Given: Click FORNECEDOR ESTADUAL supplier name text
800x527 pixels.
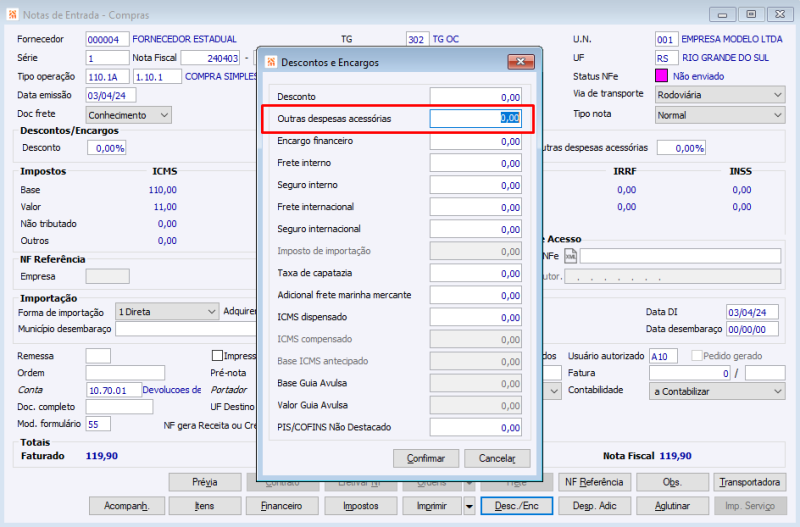Looking at the screenshot, I should (x=184, y=39).
